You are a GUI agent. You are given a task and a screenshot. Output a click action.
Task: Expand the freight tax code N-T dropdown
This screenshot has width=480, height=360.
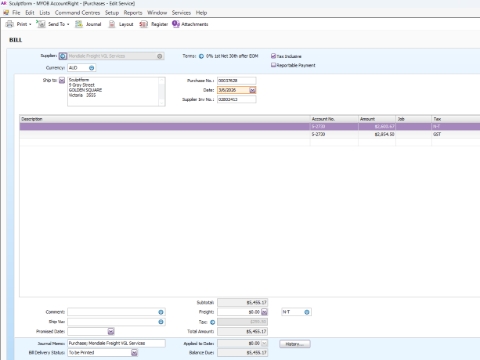[307, 312]
